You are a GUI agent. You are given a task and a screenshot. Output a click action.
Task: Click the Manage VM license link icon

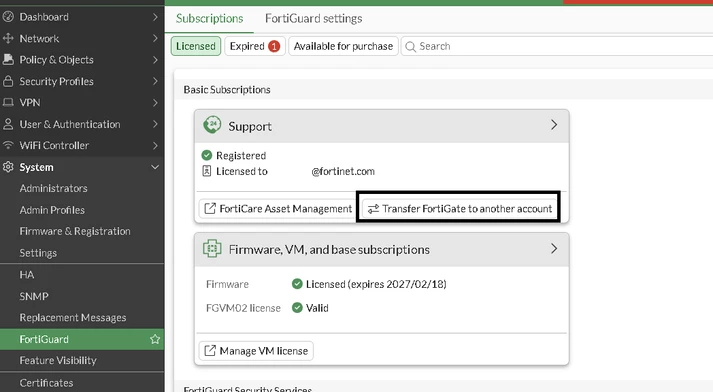[210, 351]
